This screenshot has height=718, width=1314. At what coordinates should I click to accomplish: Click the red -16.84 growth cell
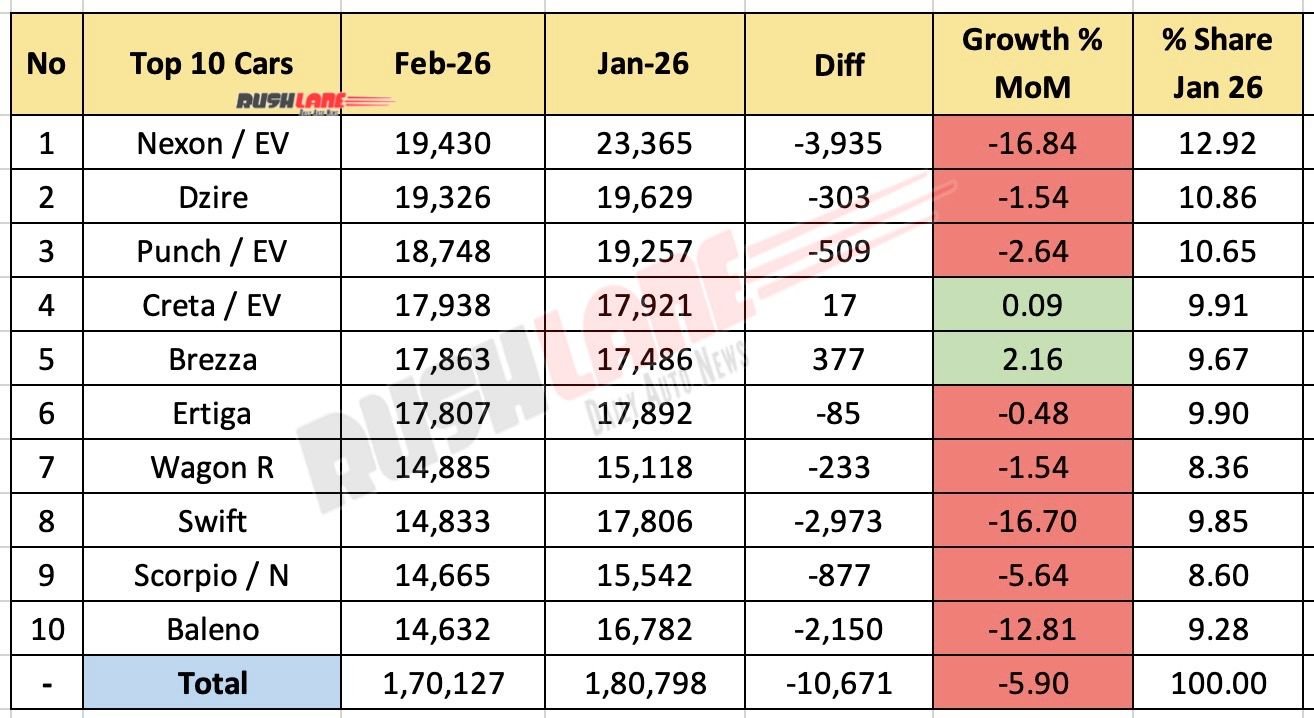click(x=1032, y=143)
